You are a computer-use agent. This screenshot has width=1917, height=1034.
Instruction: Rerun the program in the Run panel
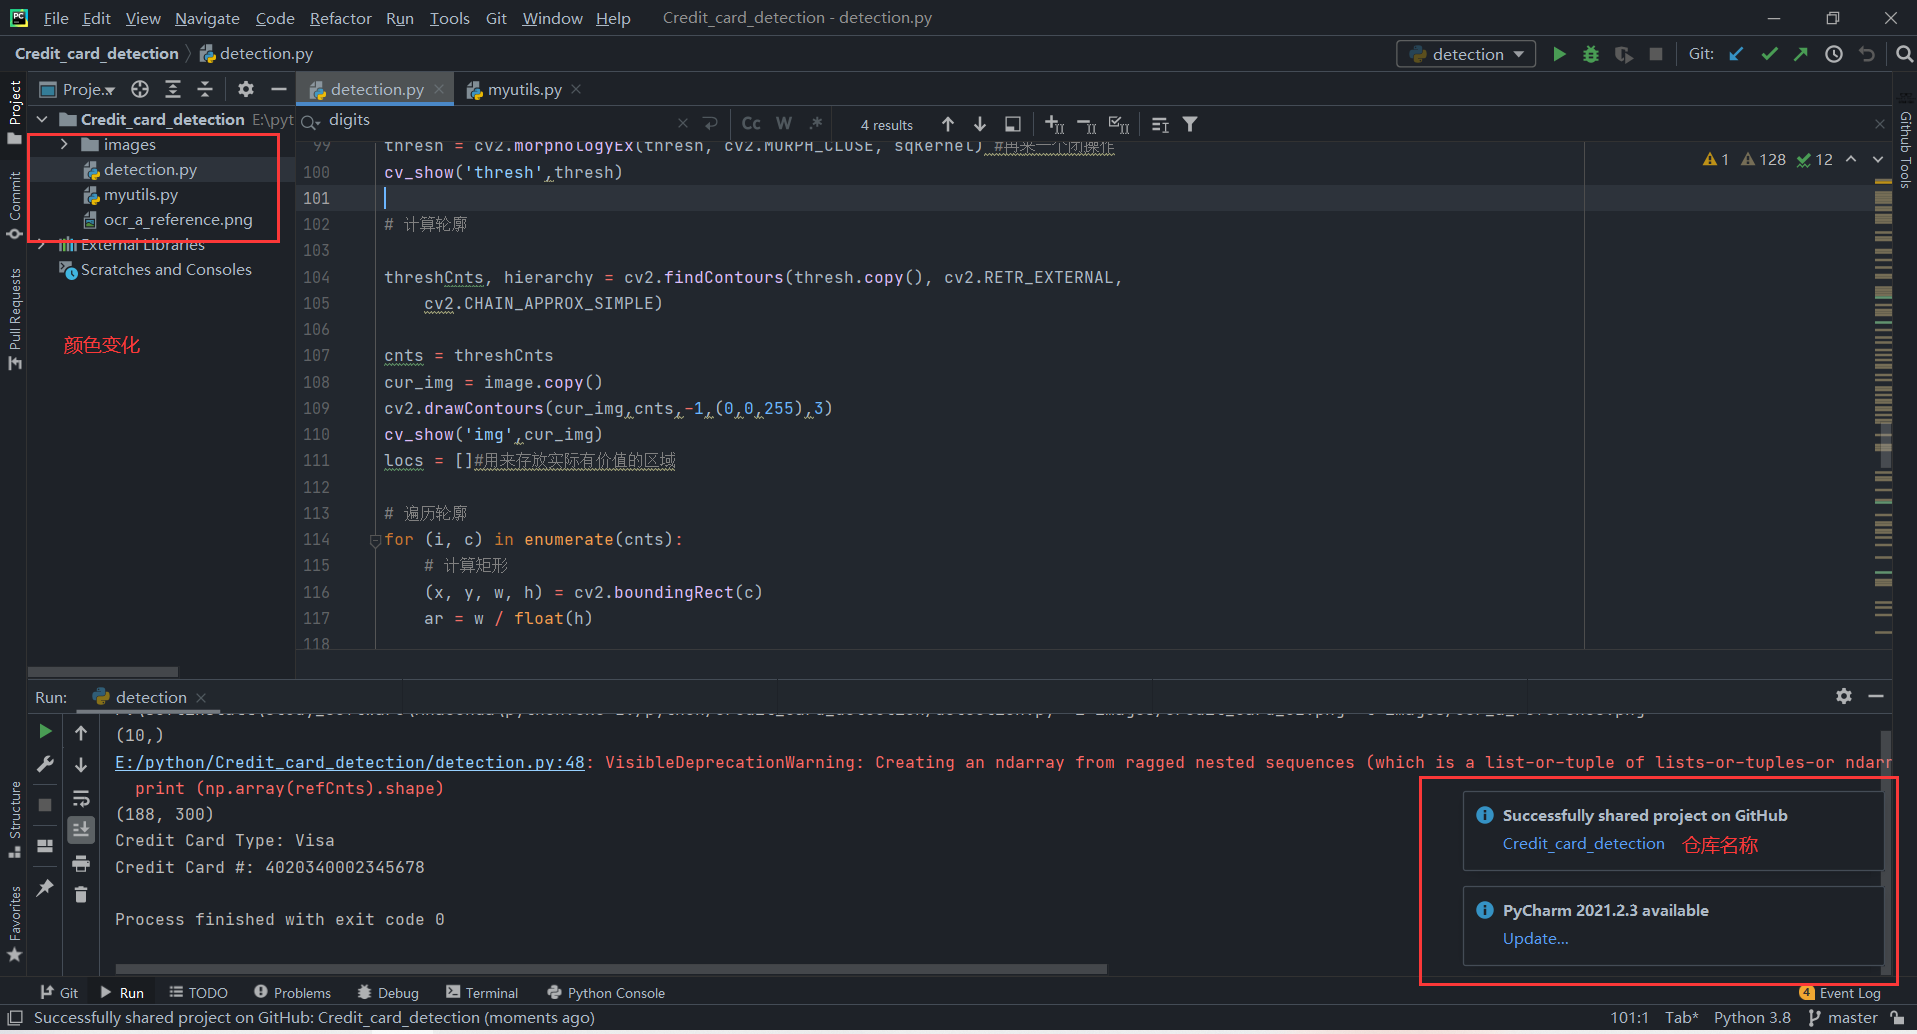click(x=44, y=731)
